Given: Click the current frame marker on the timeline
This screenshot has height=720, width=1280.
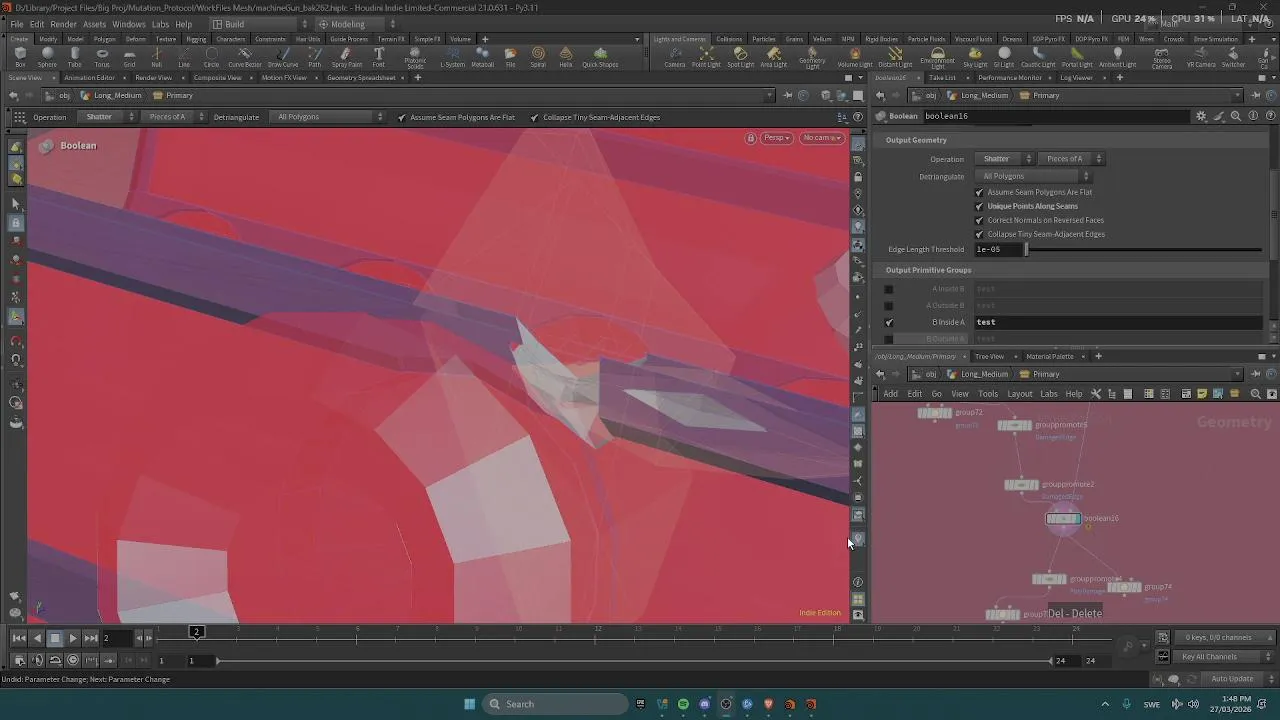Looking at the screenshot, I should [x=197, y=632].
